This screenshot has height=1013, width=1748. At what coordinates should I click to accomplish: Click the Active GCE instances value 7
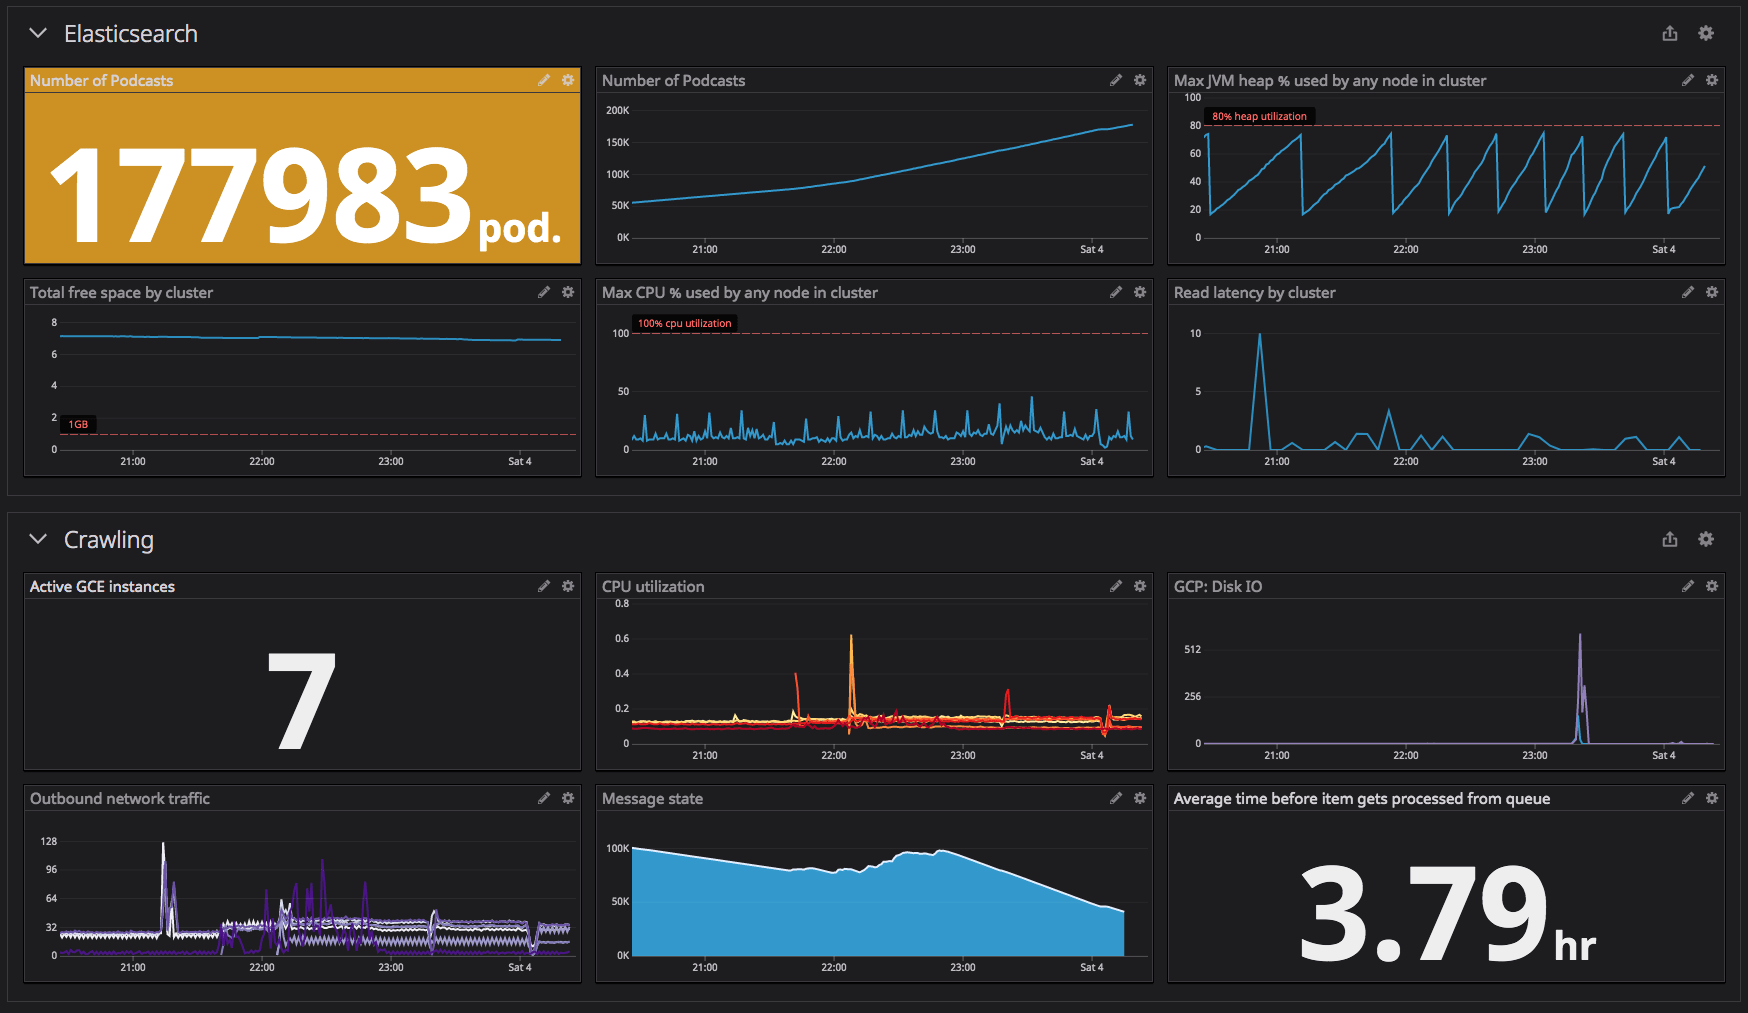pos(302,700)
